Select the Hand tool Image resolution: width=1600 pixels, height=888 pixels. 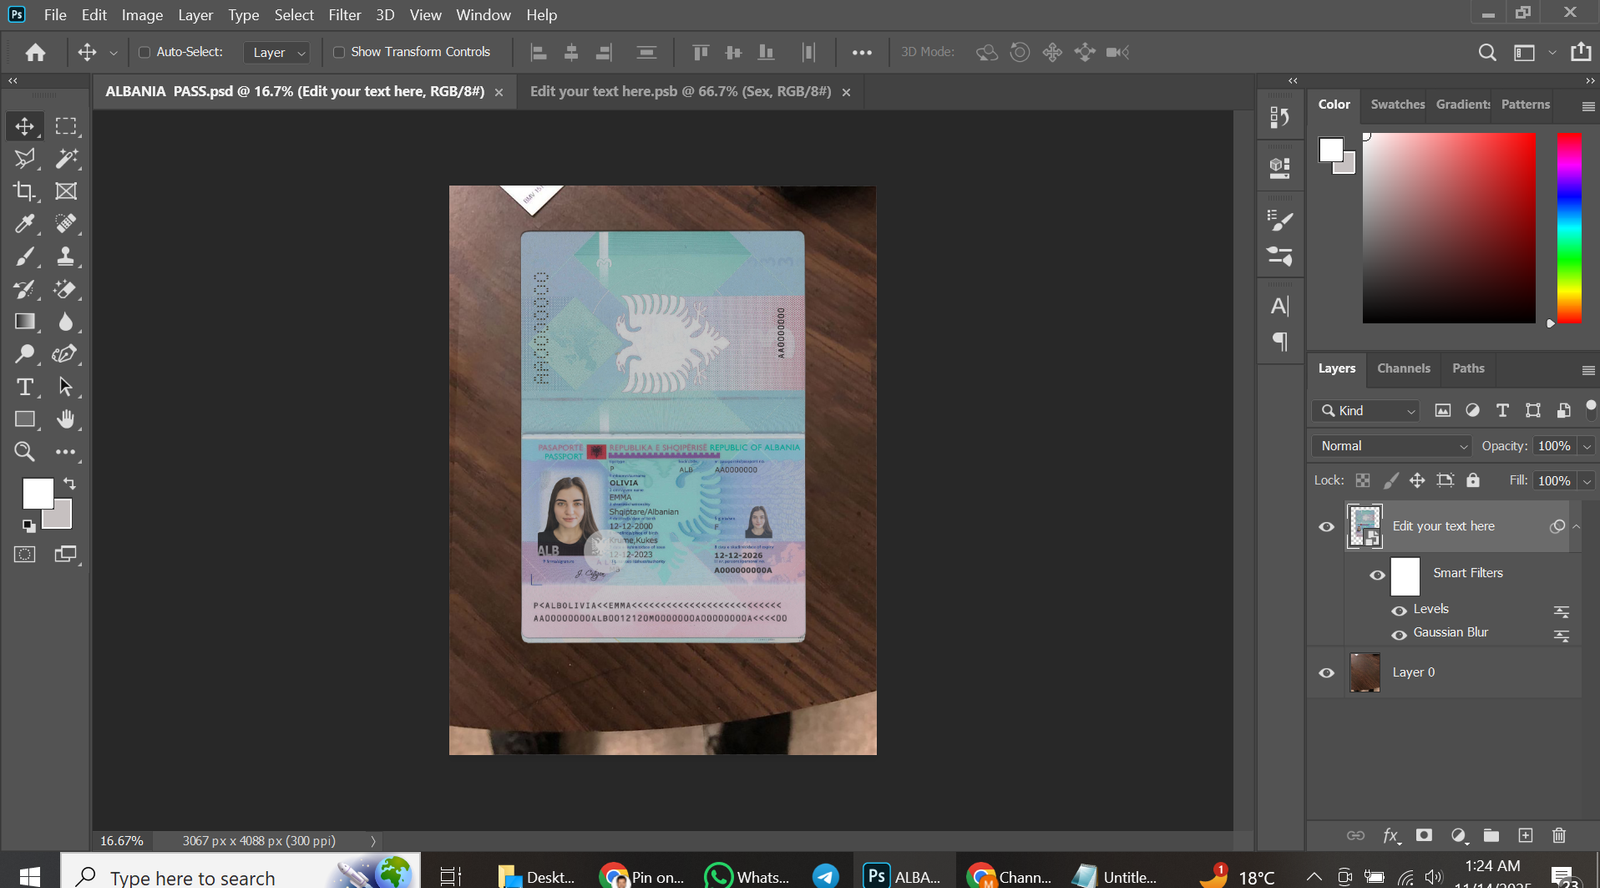tap(66, 419)
